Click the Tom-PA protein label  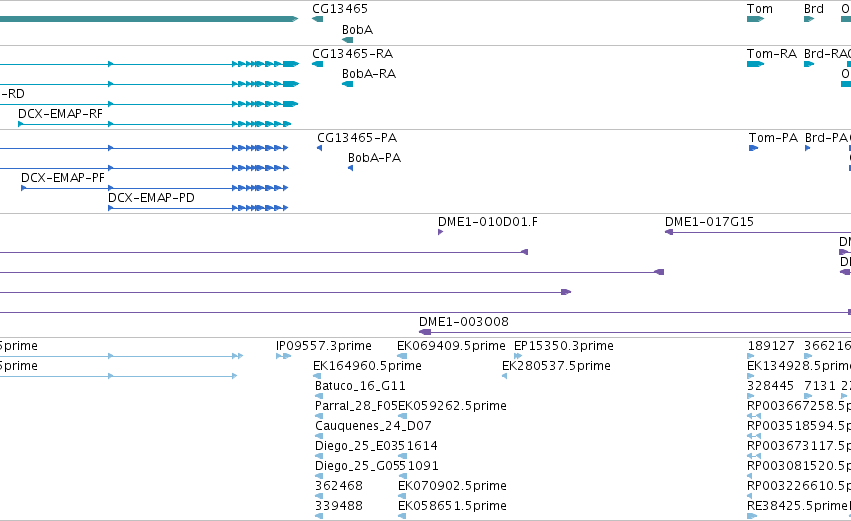(773, 138)
